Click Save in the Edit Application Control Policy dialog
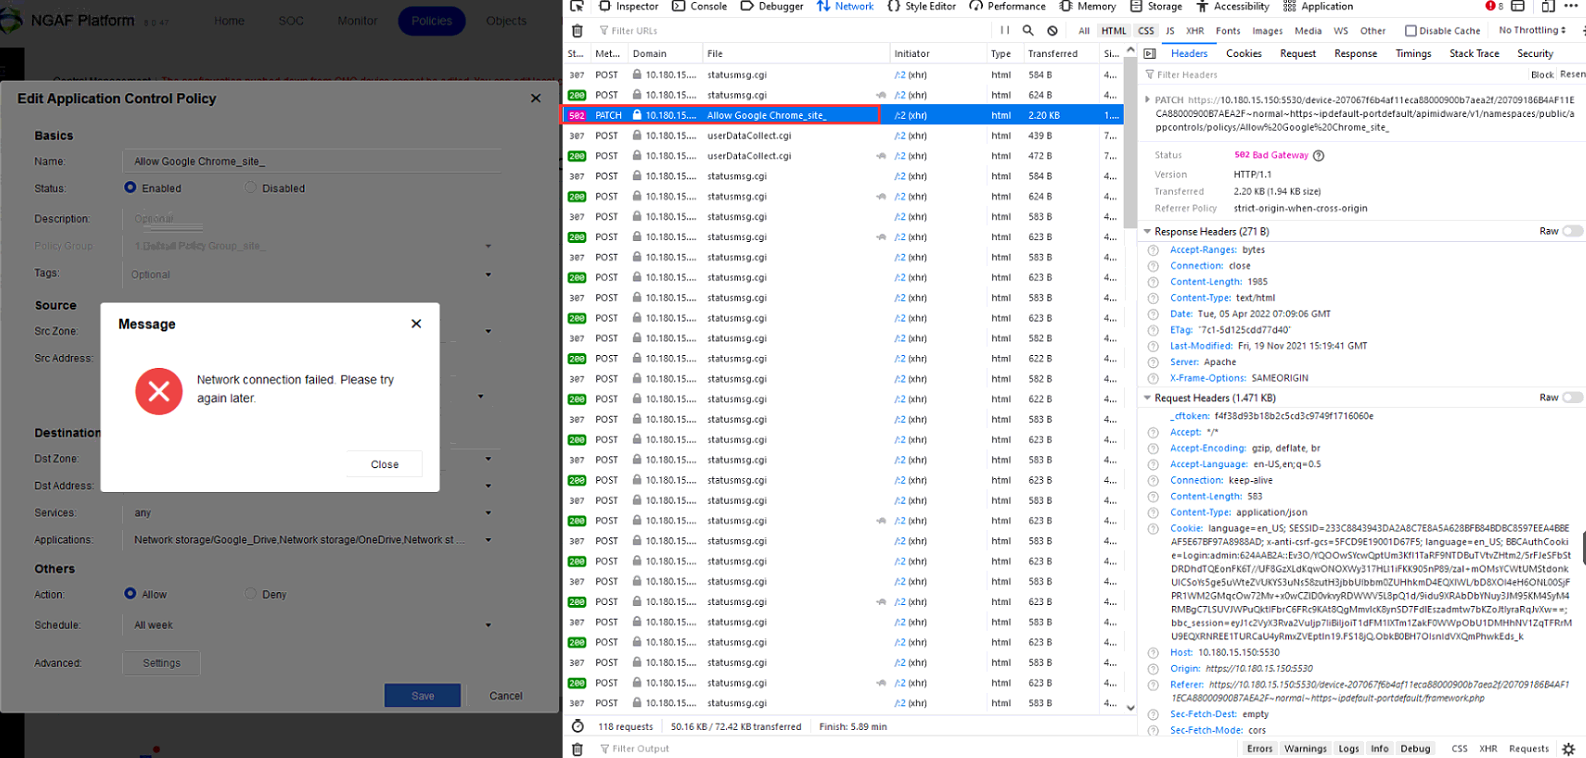1586x758 pixels. (x=422, y=695)
